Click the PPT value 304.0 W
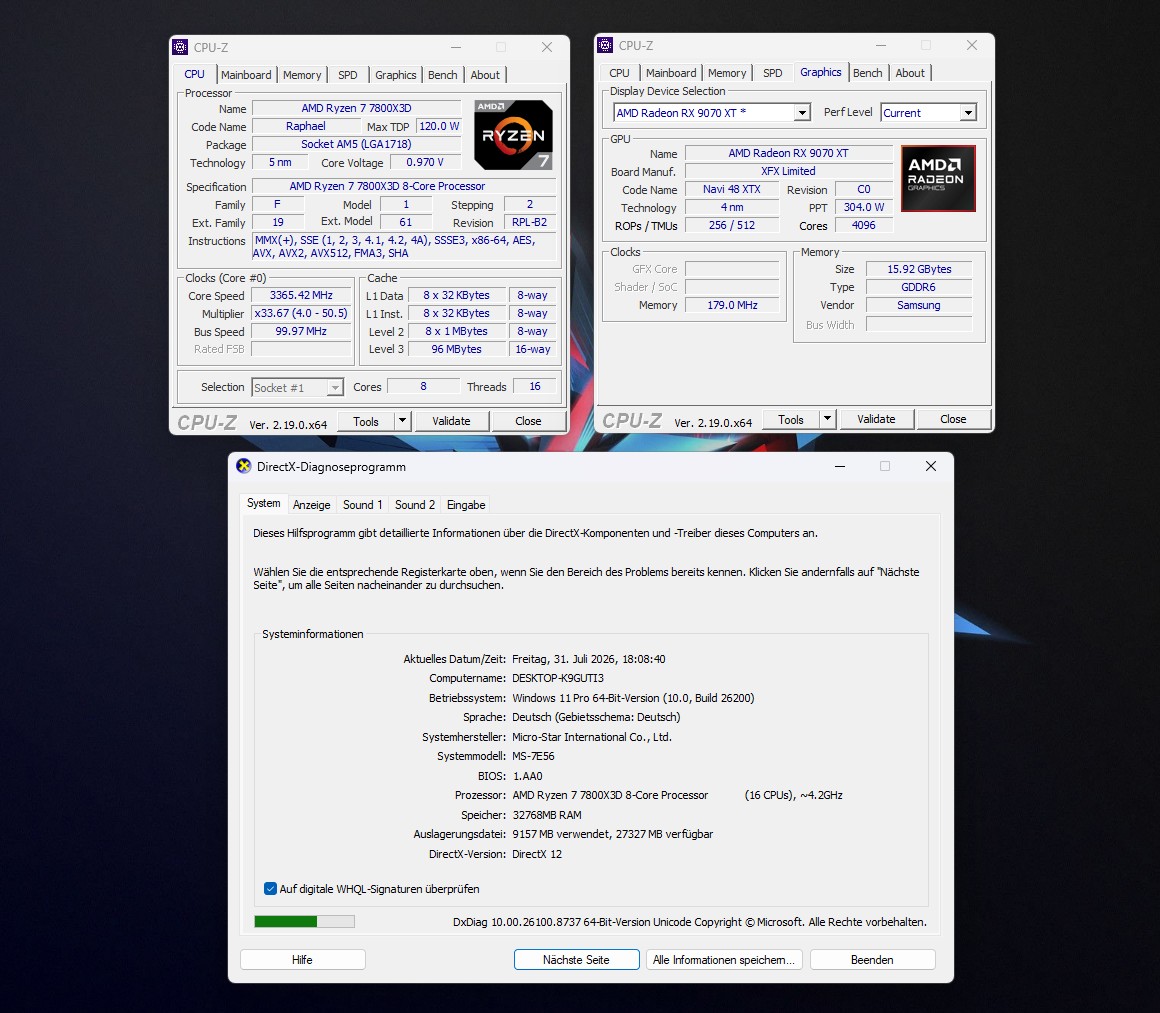This screenshot has width=1160, height=1013. 864,207
